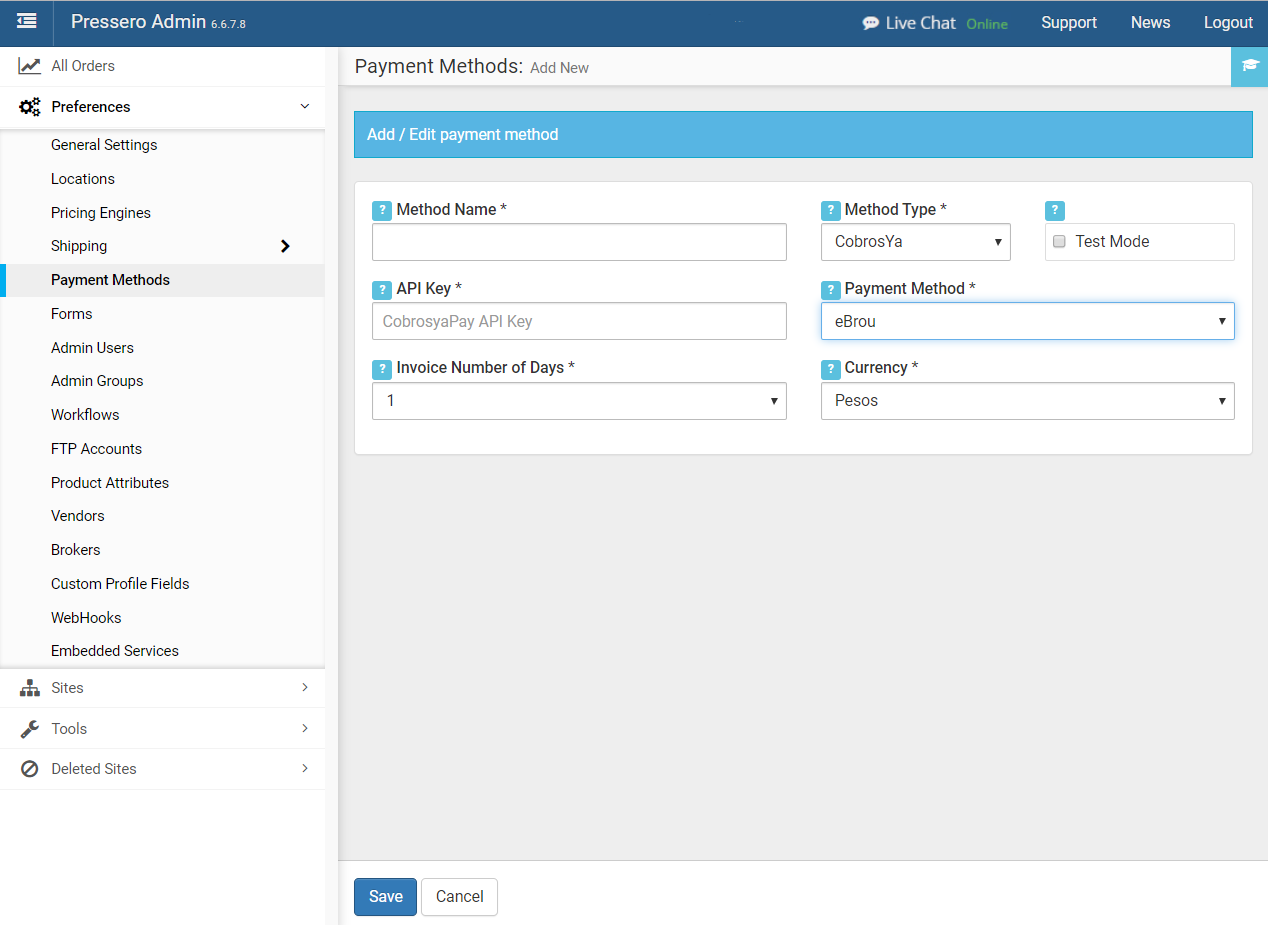Click the Online status text
The width and height of the screenshot is (1268, 925).
[x=987, y=24]
